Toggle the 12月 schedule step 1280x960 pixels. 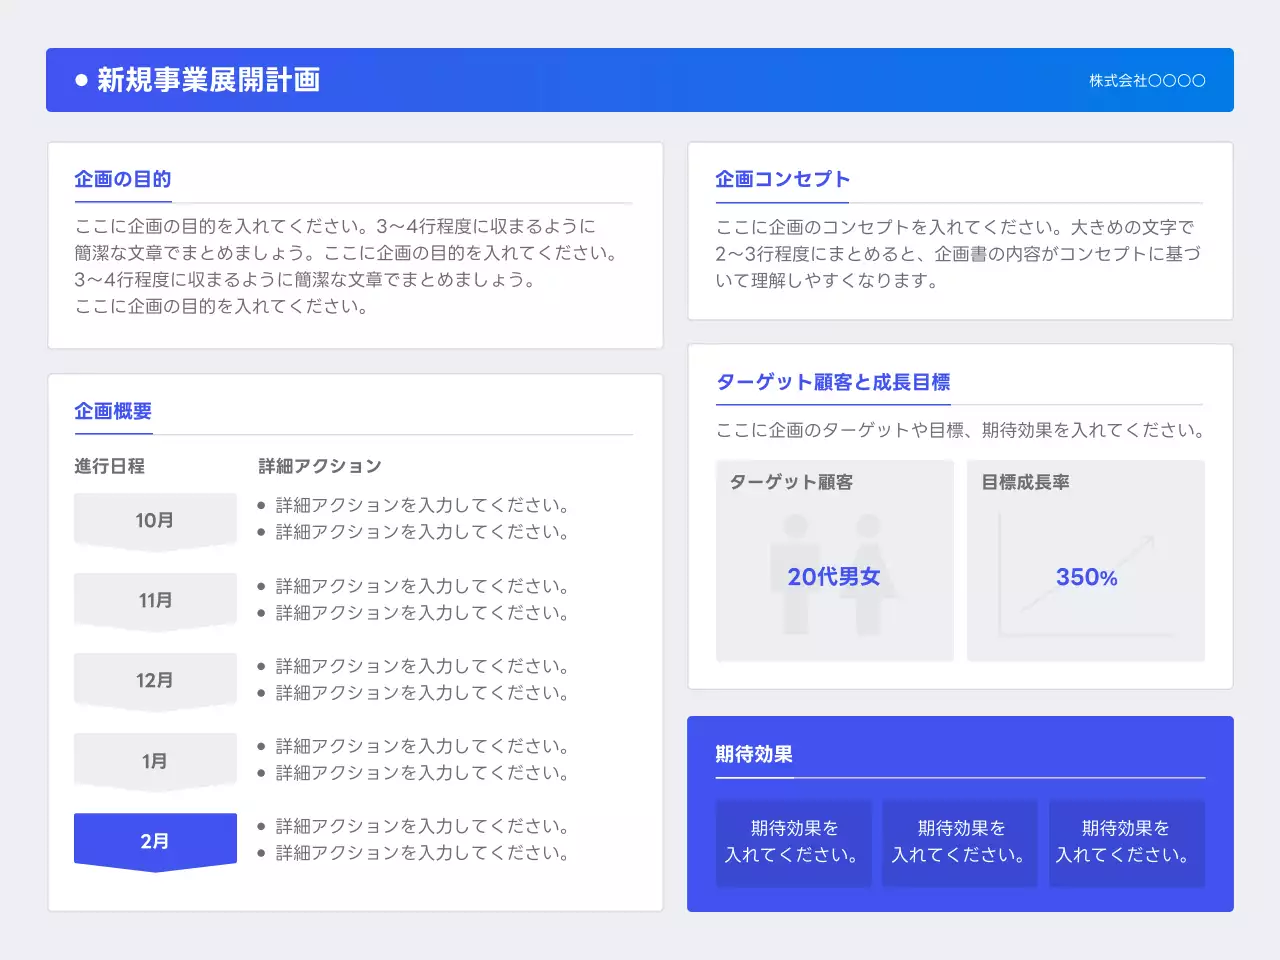(155, 679)
